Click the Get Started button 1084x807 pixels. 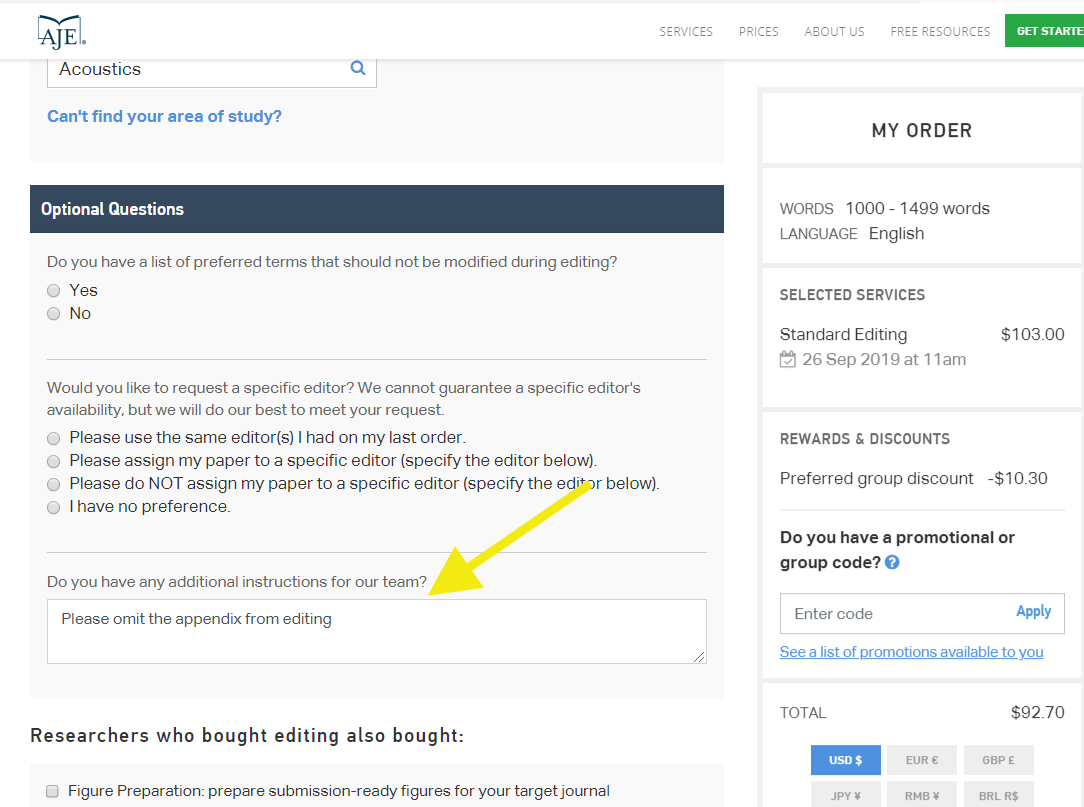pos(1045,31)
